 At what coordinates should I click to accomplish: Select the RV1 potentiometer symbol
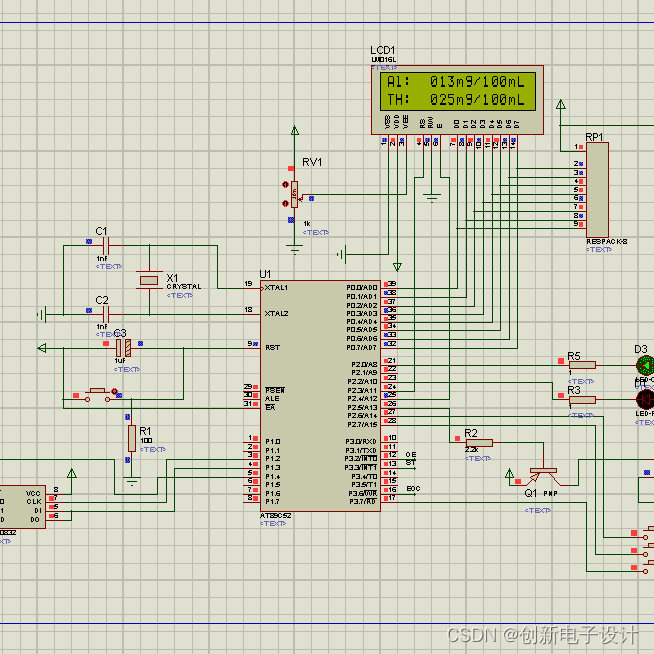(x=294, y=194)
